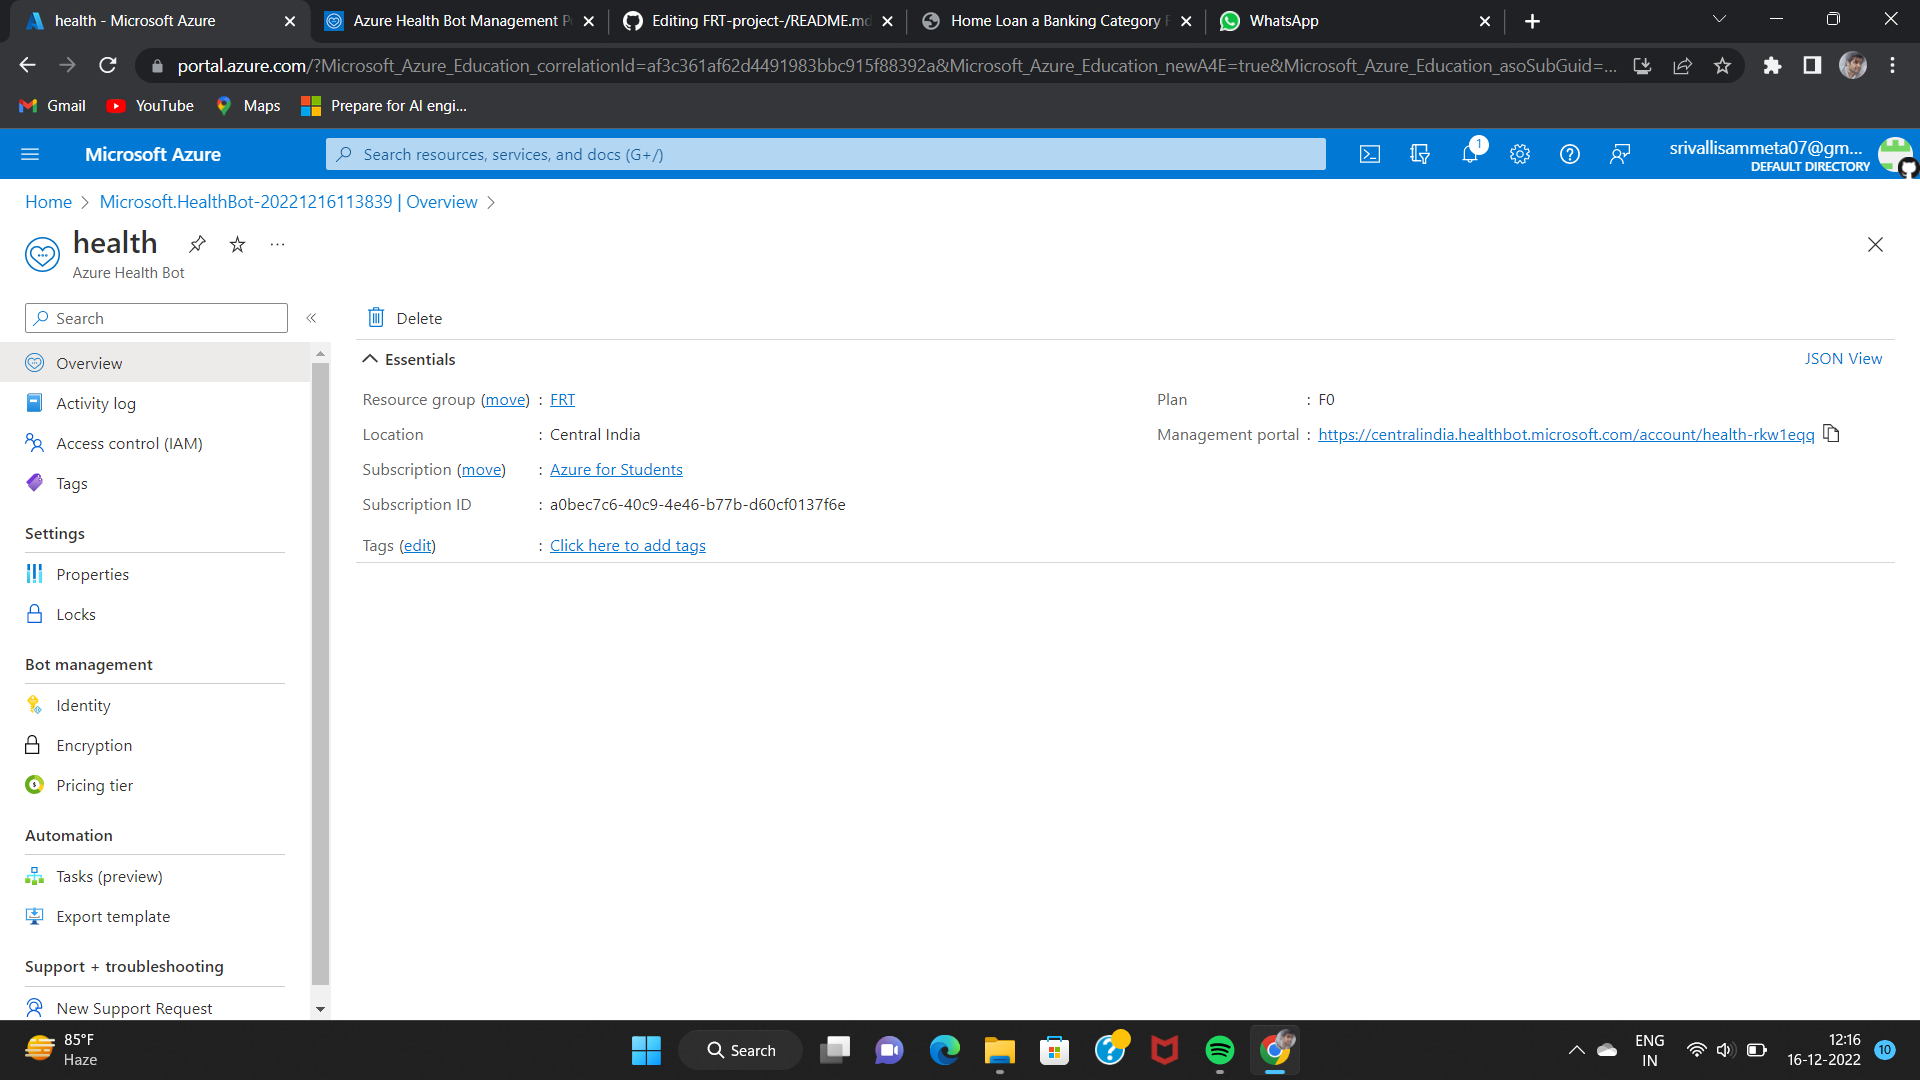Show hidden icons in system tray
The image size is (1920, 1080).
1576,1050
